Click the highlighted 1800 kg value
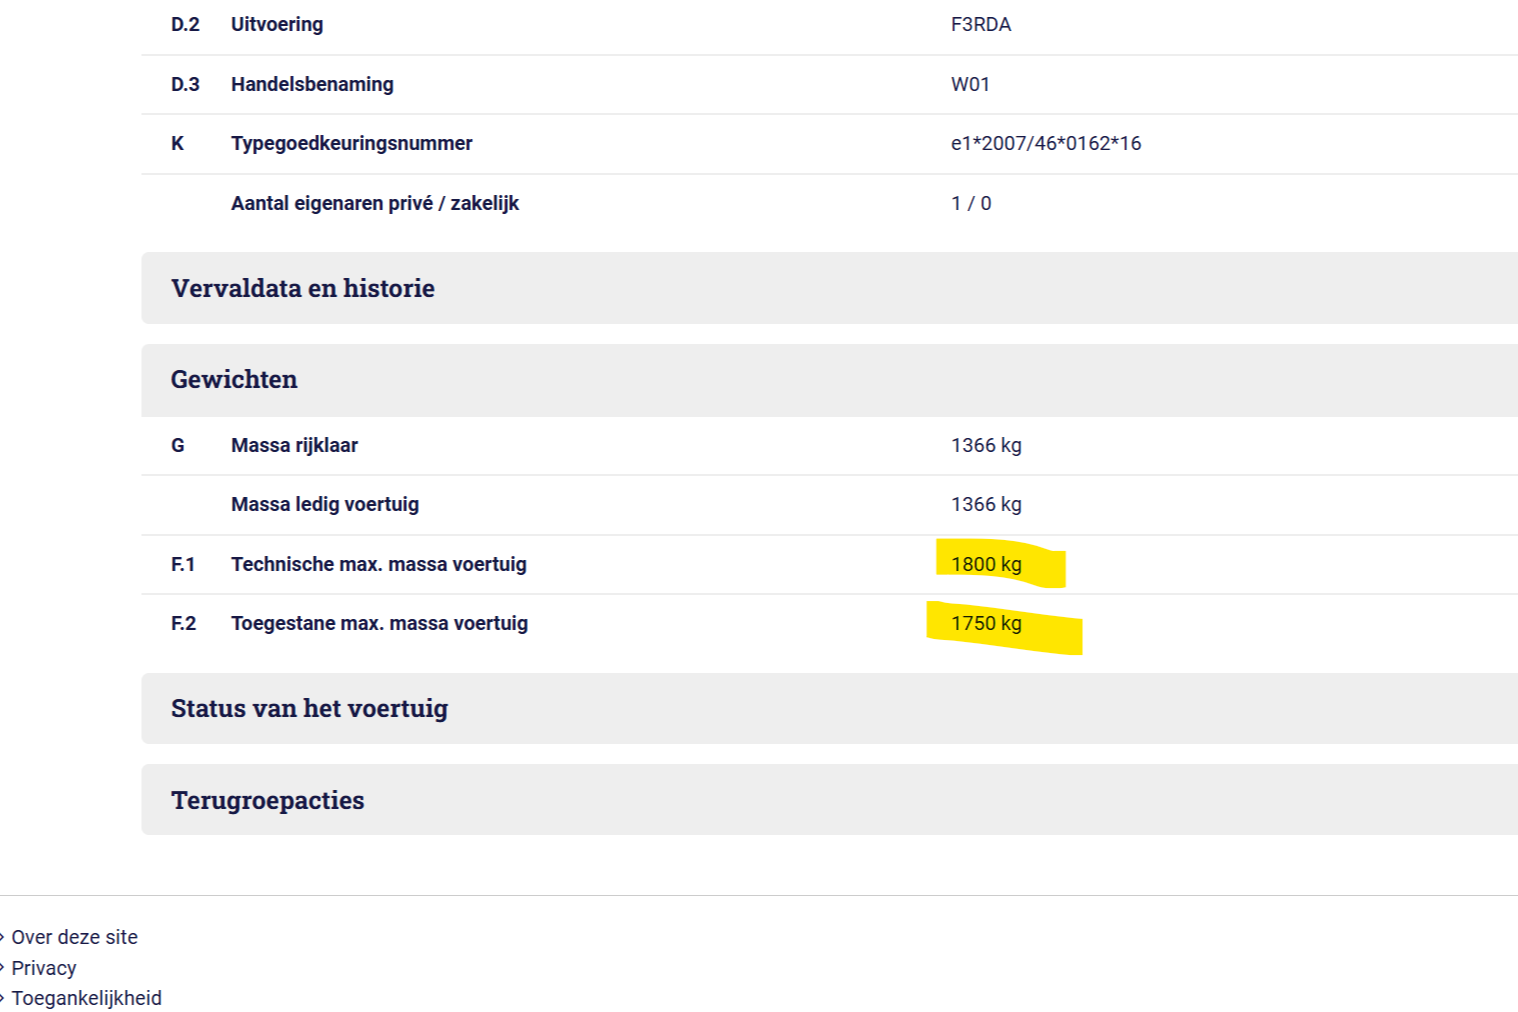The height and width of the screenshot is (1012, 1518). (986, 564)
